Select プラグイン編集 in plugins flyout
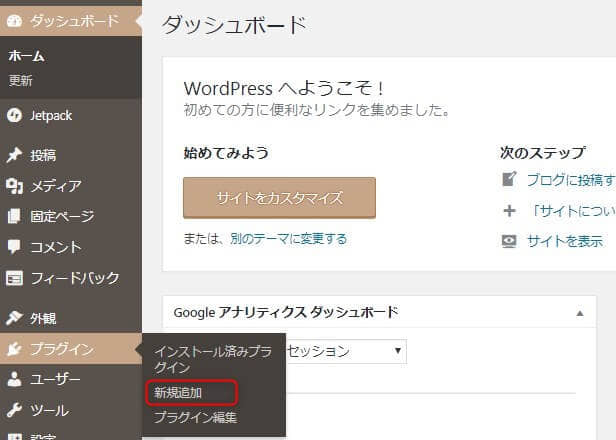 196,417
